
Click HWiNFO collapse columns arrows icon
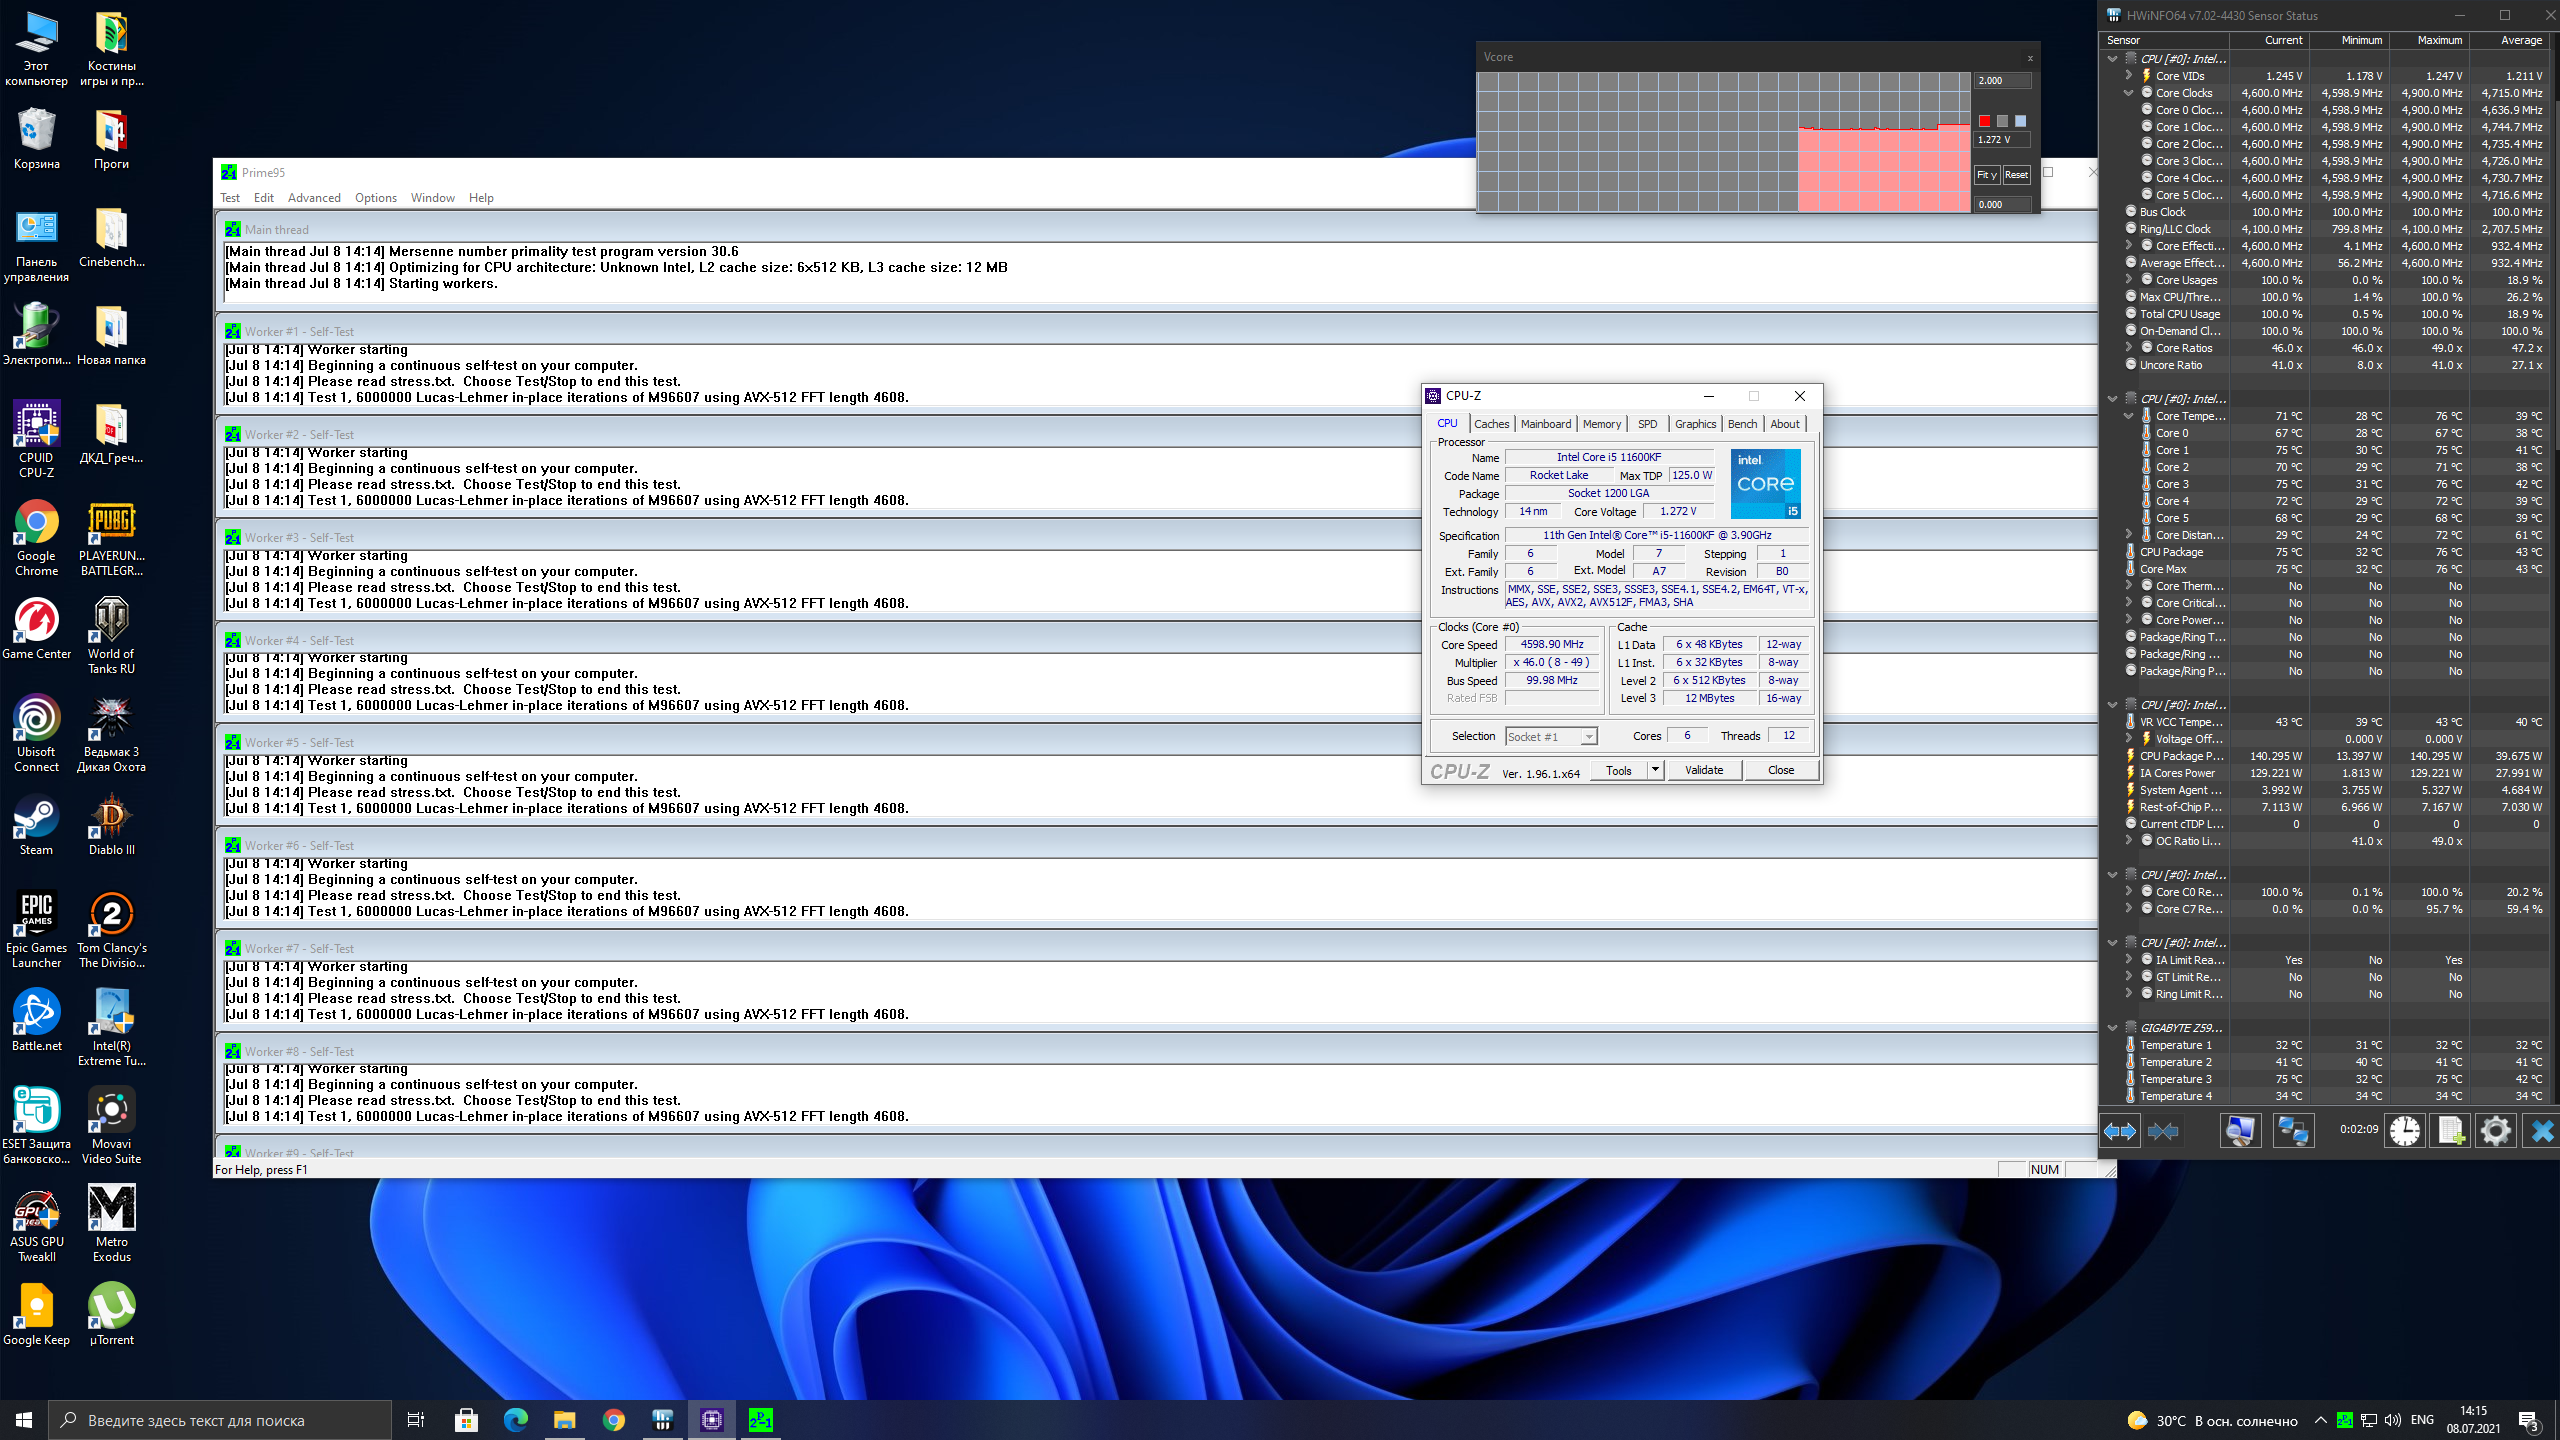(x=2164, y=1131)
